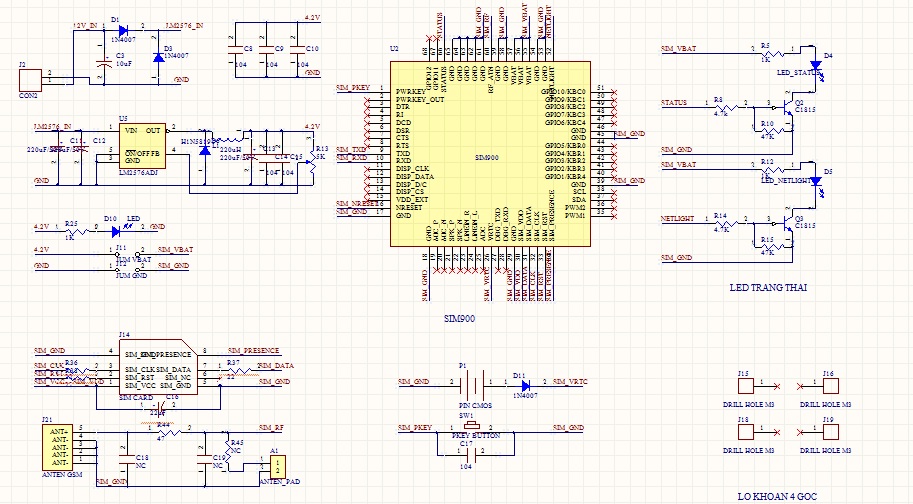This screenshot has width=913, height=504.
Task: Select the yellow SIM900 chip body U2
Action: 490,154
